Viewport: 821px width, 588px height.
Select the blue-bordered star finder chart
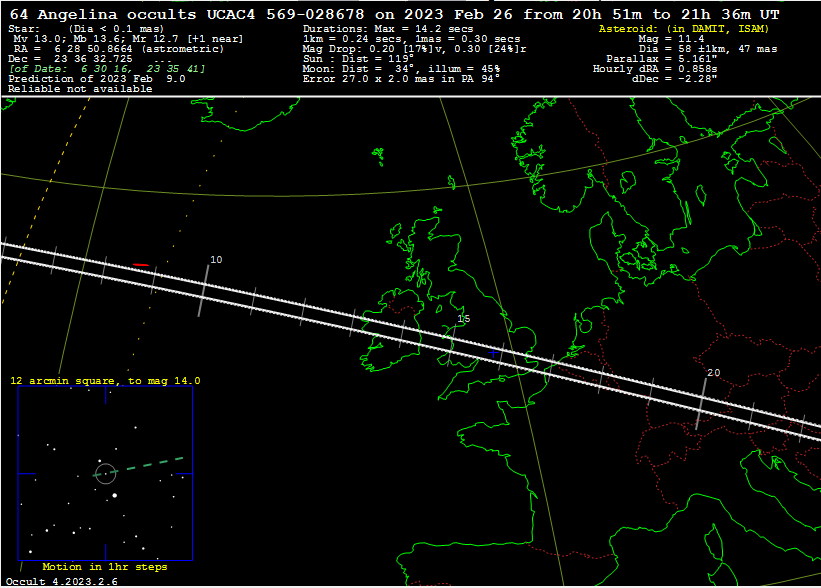pos(105,474)
